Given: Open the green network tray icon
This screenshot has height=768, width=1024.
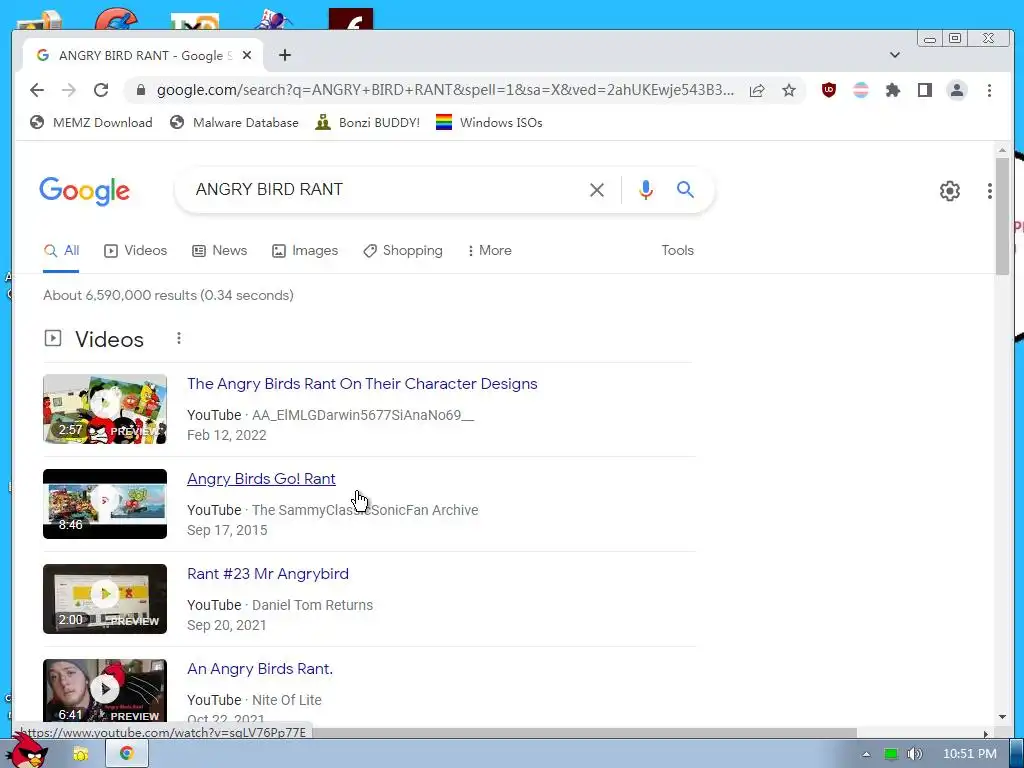Looking at the screenshot, I should pyautogui.click(x=891, y=754).
